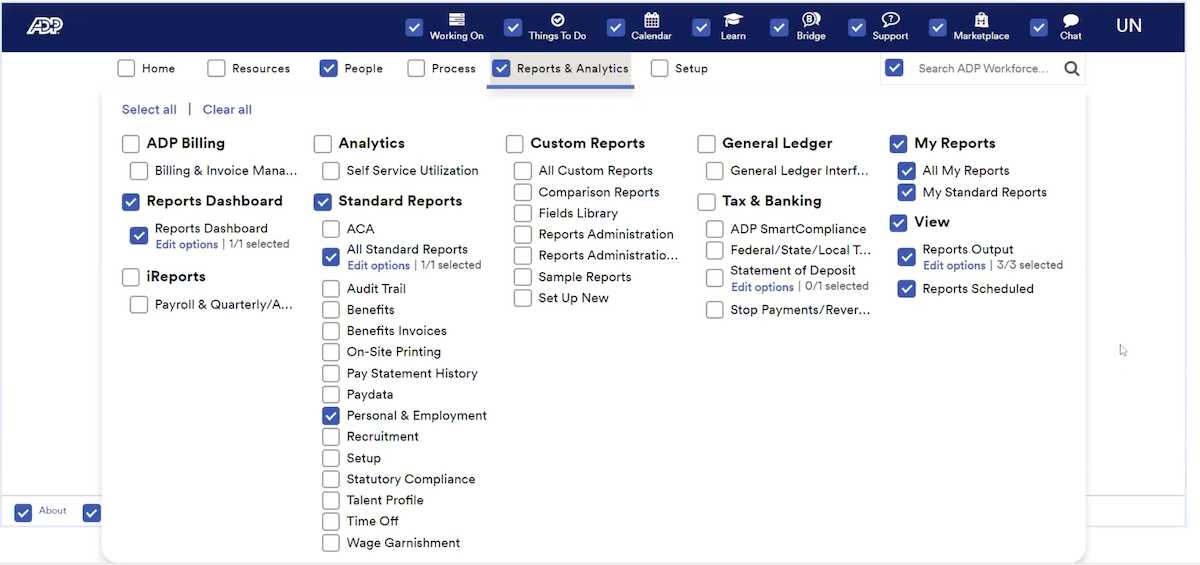Open Edit options under Reports Output
The width and height of the screenshot is (1200, 565).
[x=954, y=266]
